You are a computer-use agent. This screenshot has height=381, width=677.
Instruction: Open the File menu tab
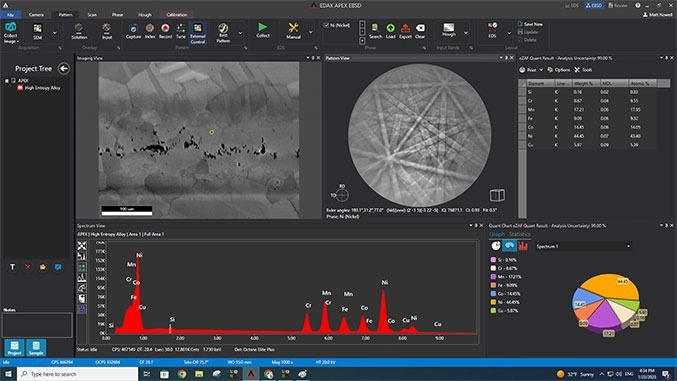(10, 15)
